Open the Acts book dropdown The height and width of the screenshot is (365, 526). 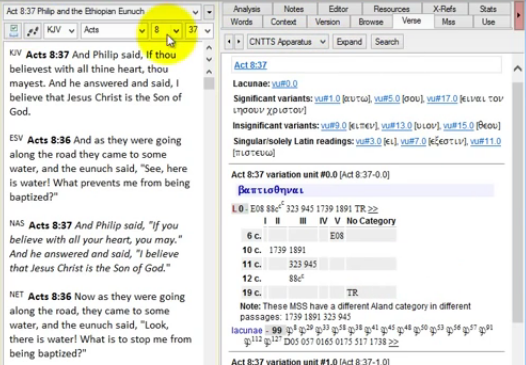click(x=114, y=31)
